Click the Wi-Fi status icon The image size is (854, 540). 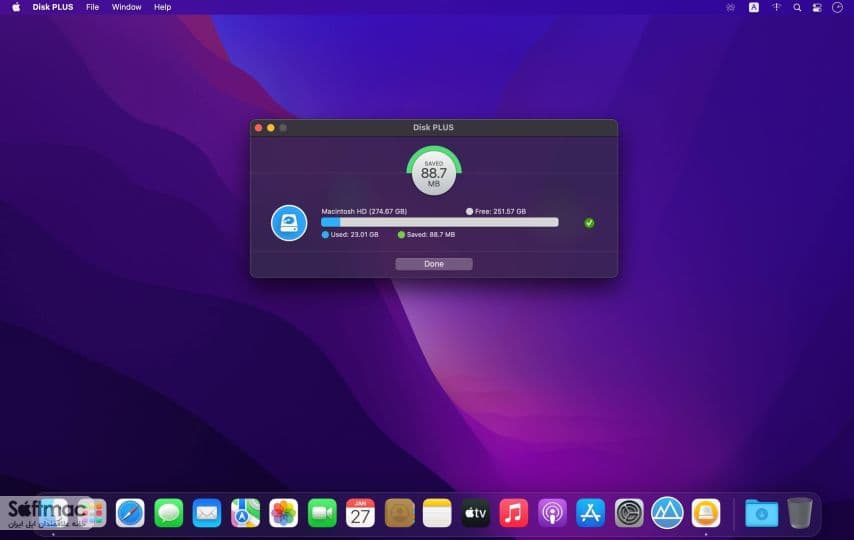[776, 8]
